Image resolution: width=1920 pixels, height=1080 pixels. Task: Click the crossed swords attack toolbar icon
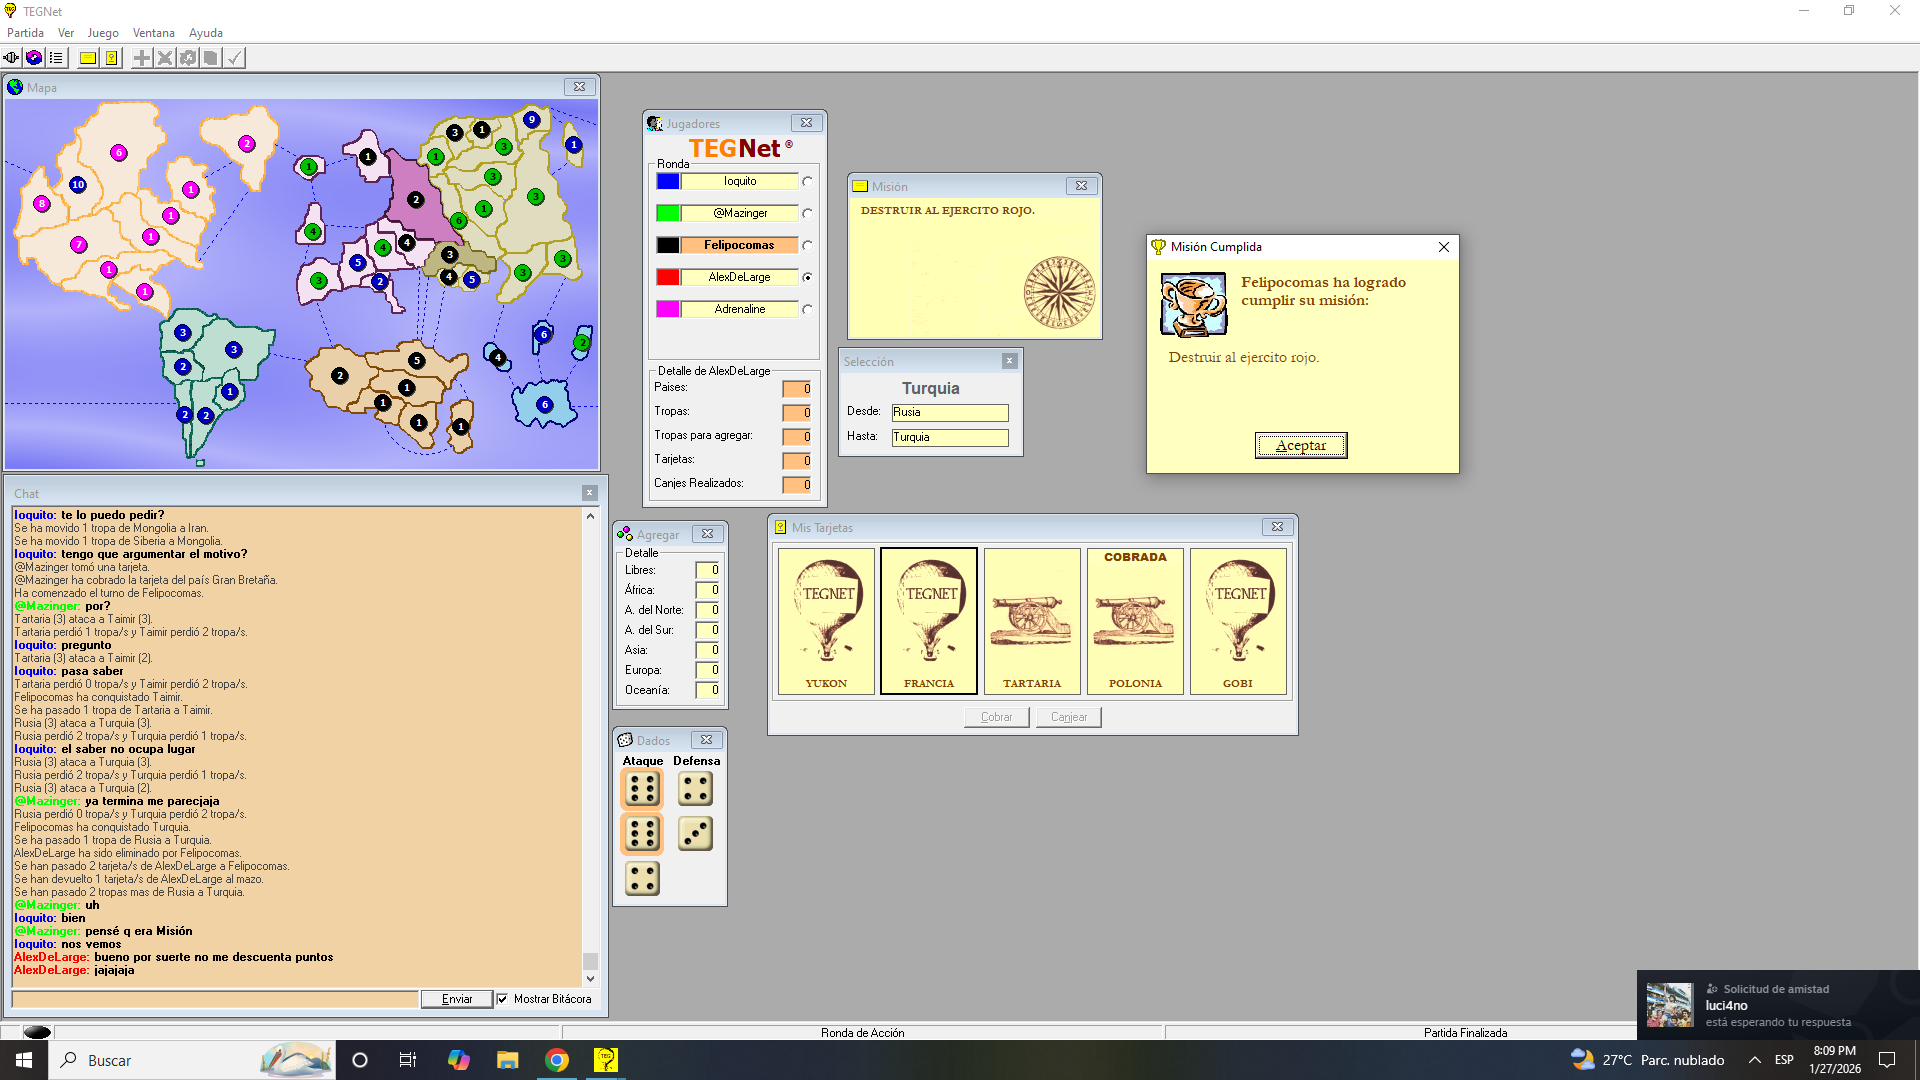pos(165,58)
